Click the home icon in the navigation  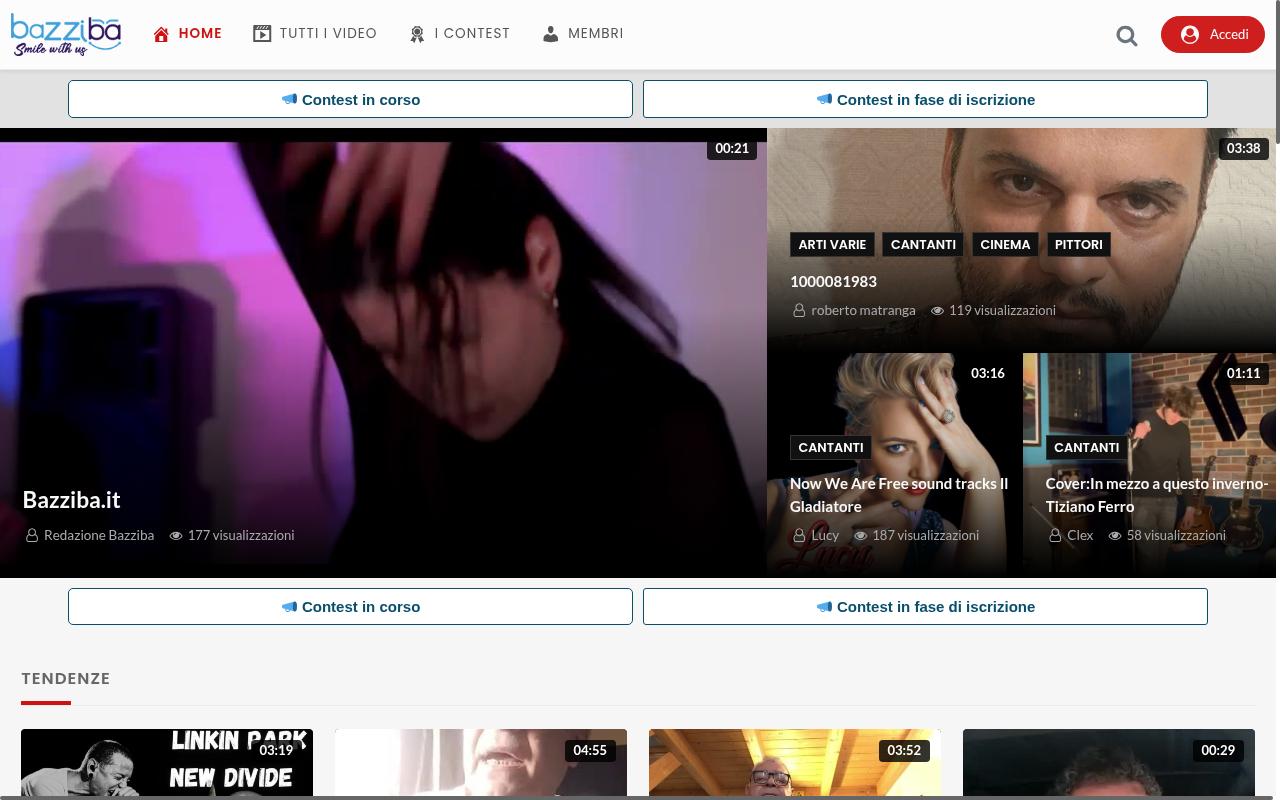162,34
